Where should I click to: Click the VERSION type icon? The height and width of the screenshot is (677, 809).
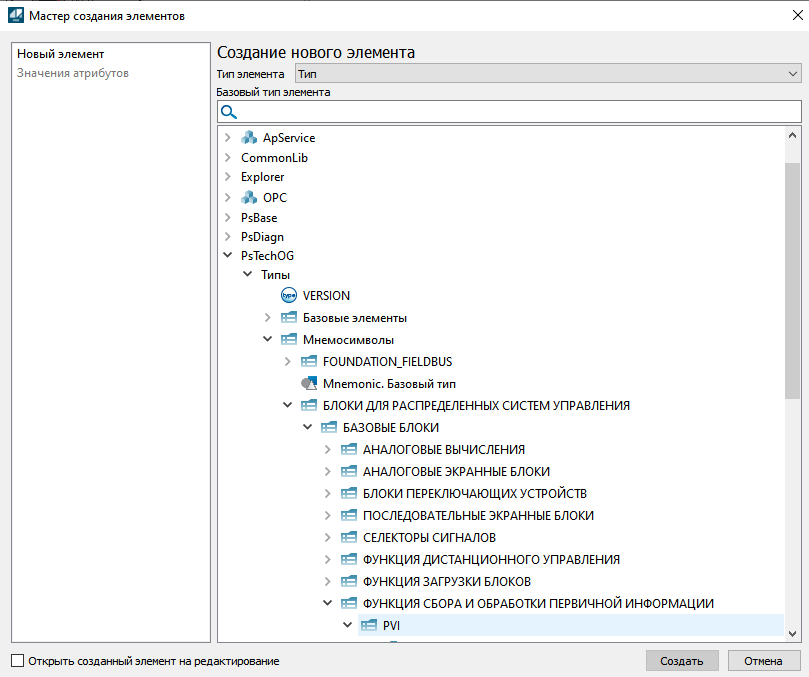[289, 295]
